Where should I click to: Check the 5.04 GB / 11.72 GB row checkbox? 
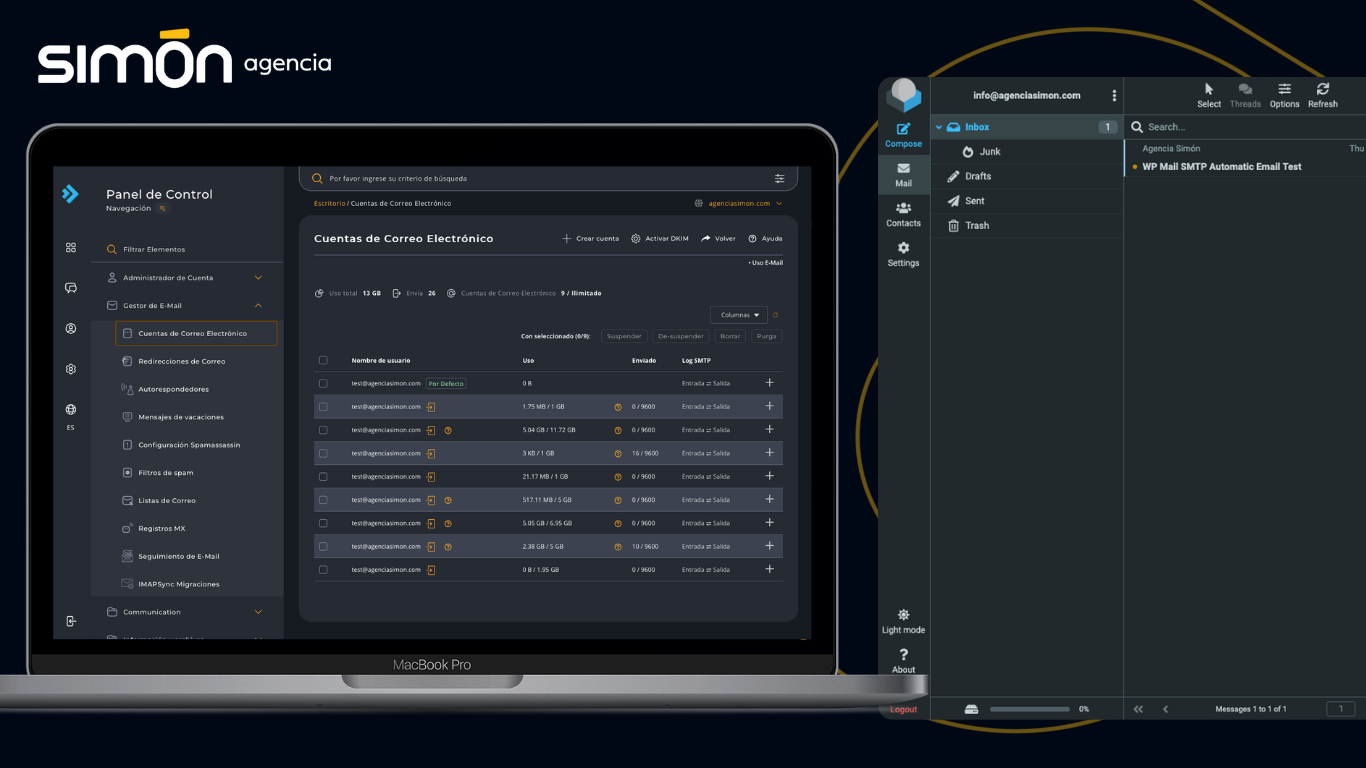click(323, 430)
